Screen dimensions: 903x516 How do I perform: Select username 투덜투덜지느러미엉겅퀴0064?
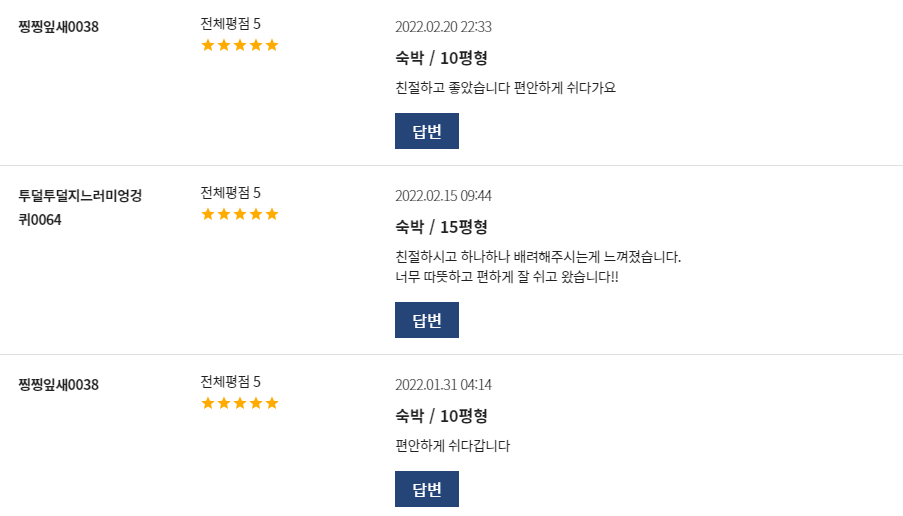79,207
